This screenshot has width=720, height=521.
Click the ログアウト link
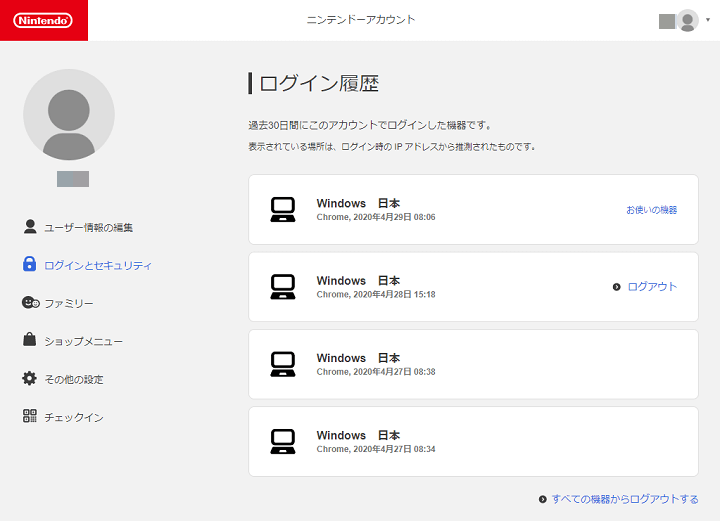(652, 287)
